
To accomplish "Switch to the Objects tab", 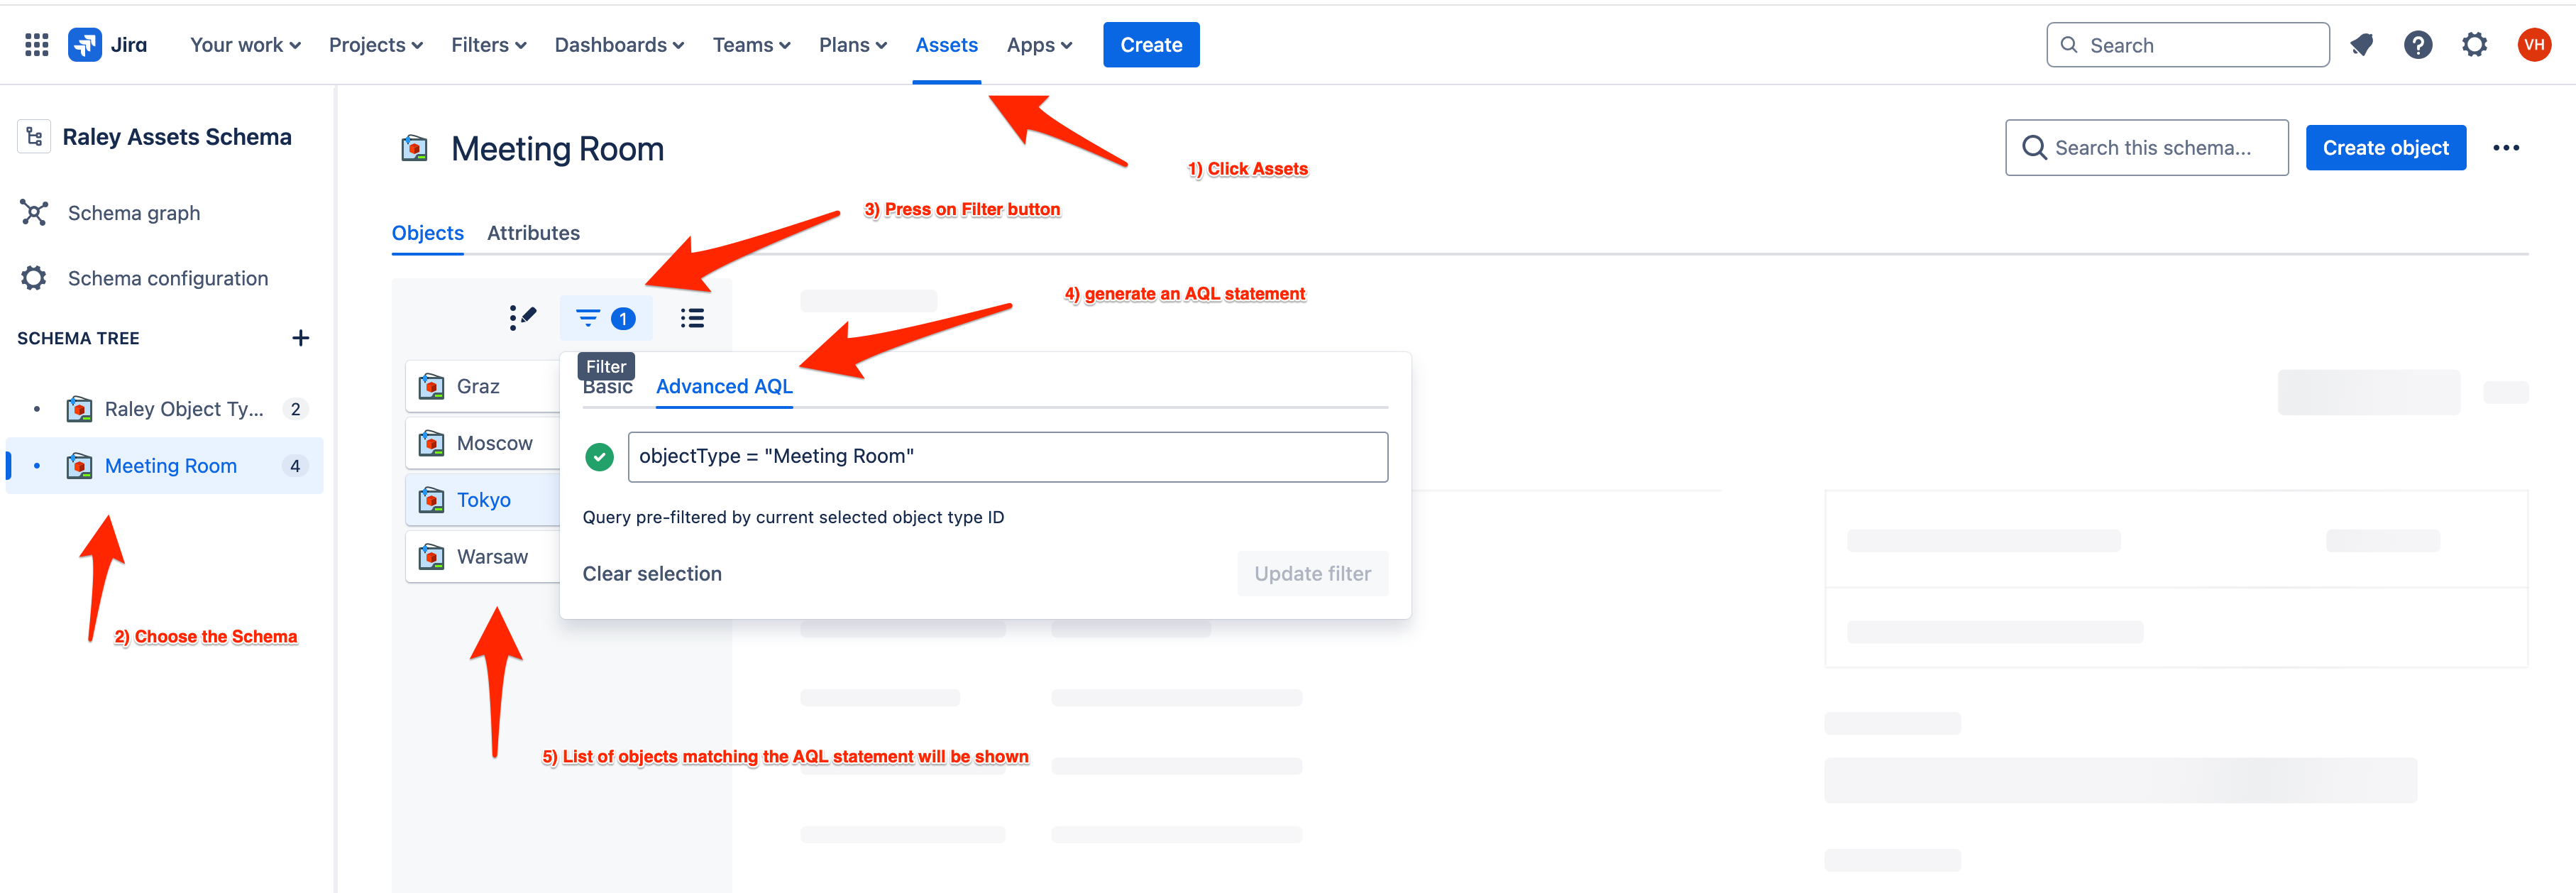I will [x=427, y=233].
